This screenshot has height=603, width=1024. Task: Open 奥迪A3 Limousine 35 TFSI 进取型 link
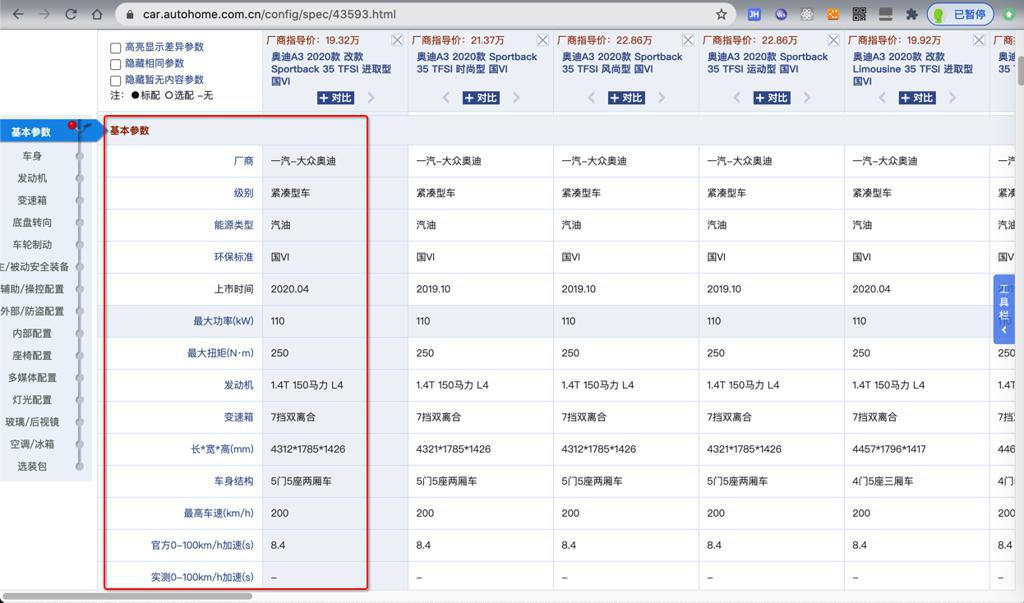point(912,69)
